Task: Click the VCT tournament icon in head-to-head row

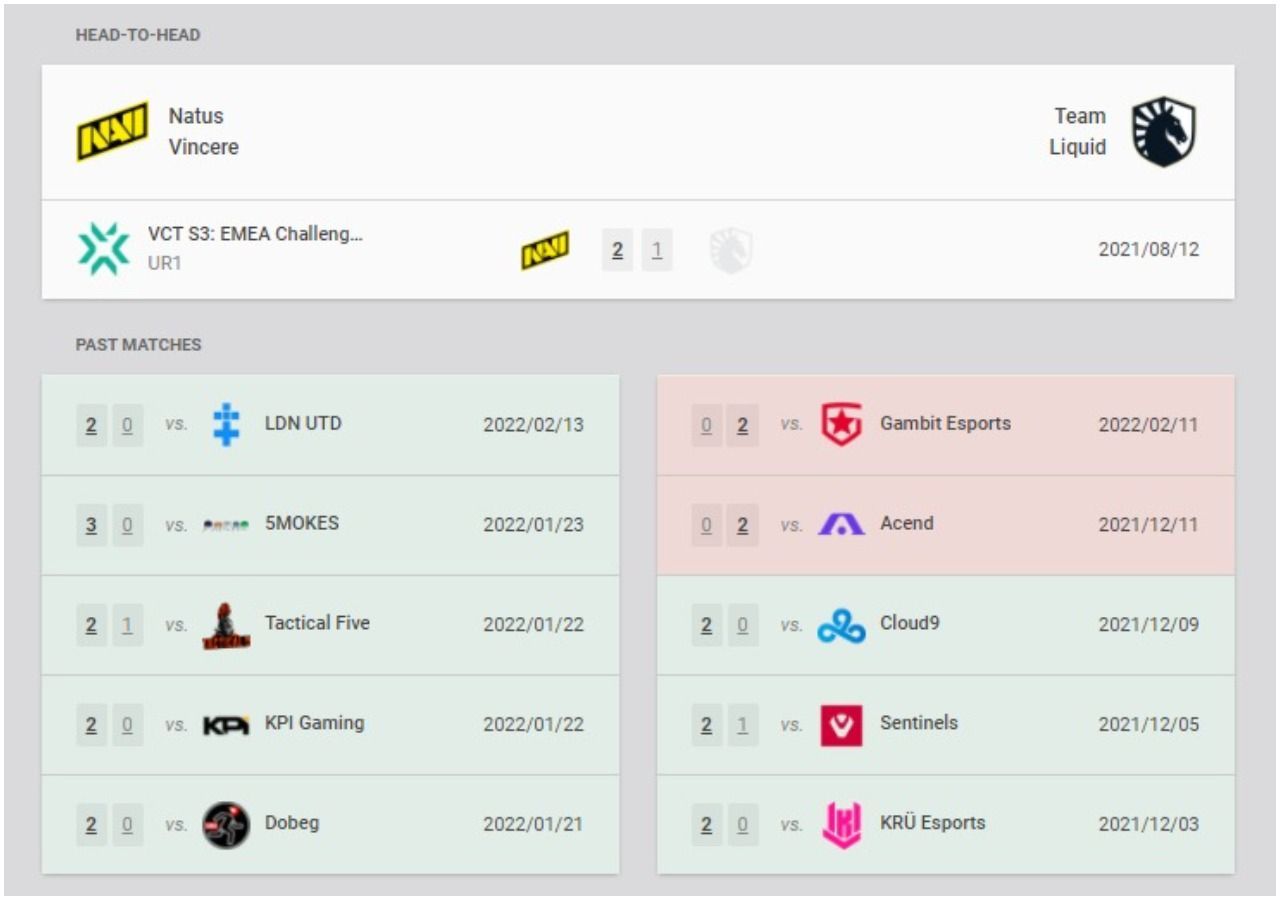Action: click(x=104, y=249)
